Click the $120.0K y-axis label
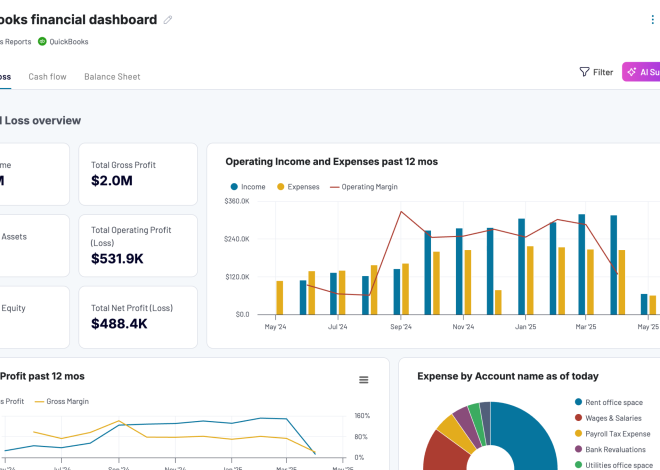The height and width of the screenshot is (470, 660). (237, 277)
